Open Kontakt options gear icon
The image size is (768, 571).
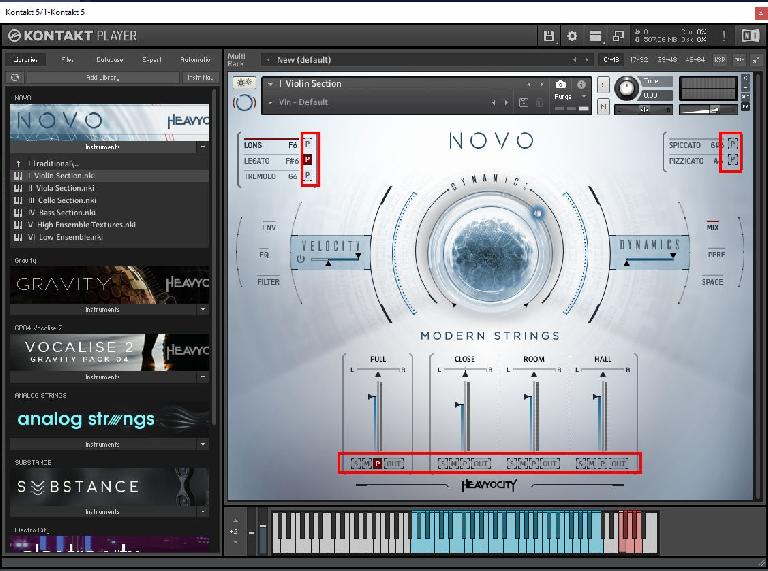tap(572, 36)
